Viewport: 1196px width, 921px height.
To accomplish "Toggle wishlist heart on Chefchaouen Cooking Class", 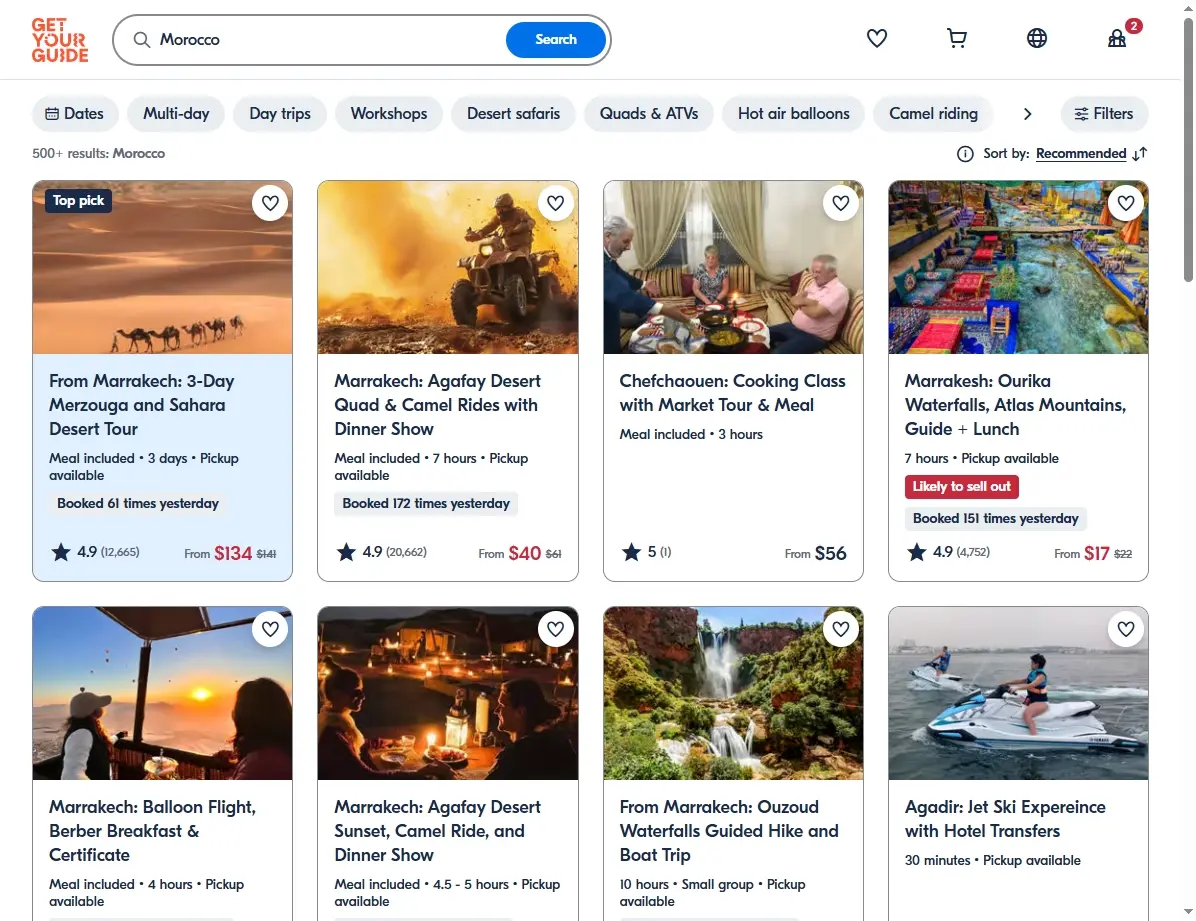I will point(841,203).
